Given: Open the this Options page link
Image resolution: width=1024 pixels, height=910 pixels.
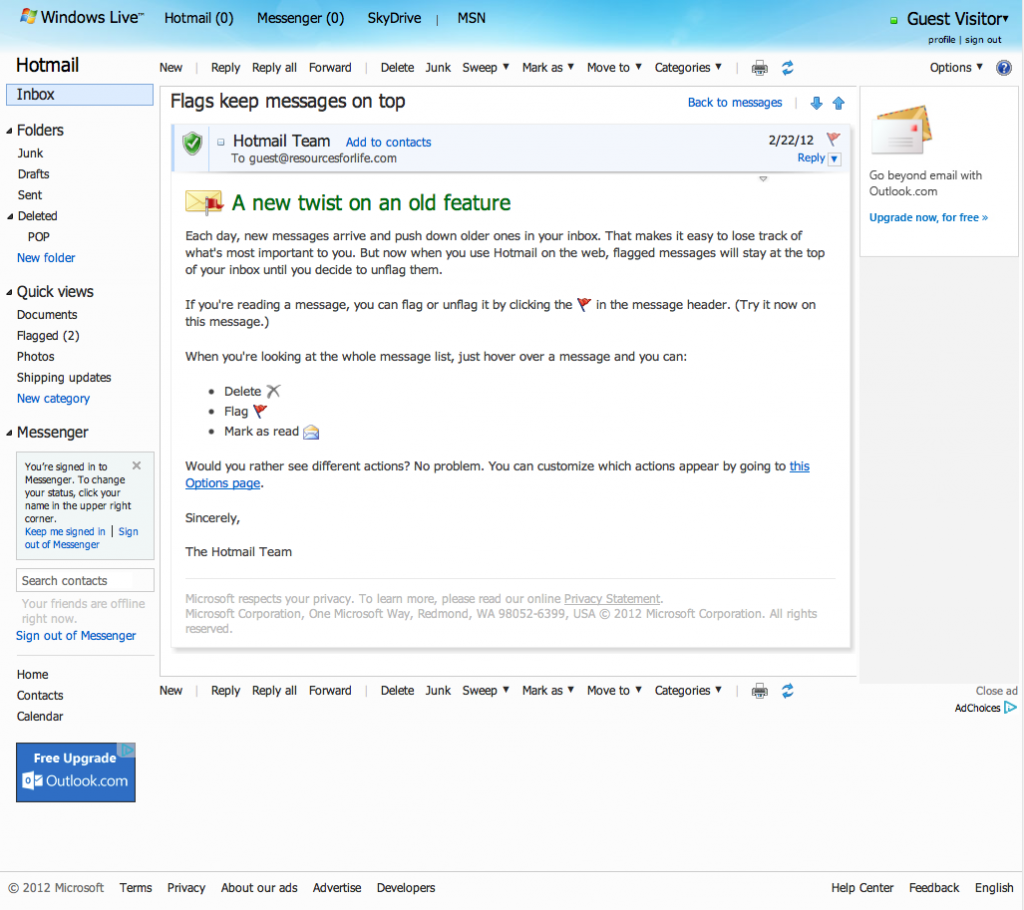Looking at the screenshot, I should tap(799, 466).
